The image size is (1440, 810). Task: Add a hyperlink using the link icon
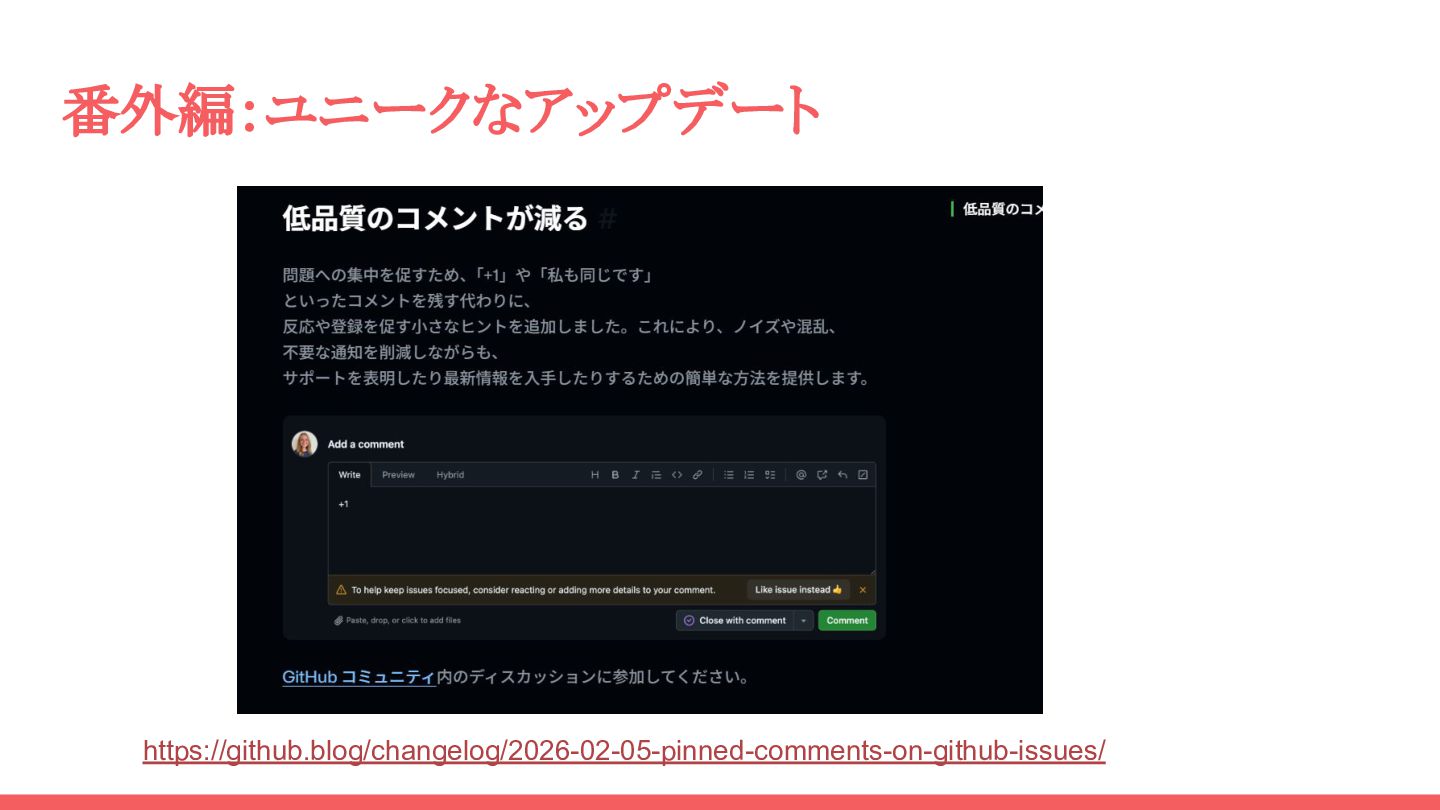tap(698, 475)
